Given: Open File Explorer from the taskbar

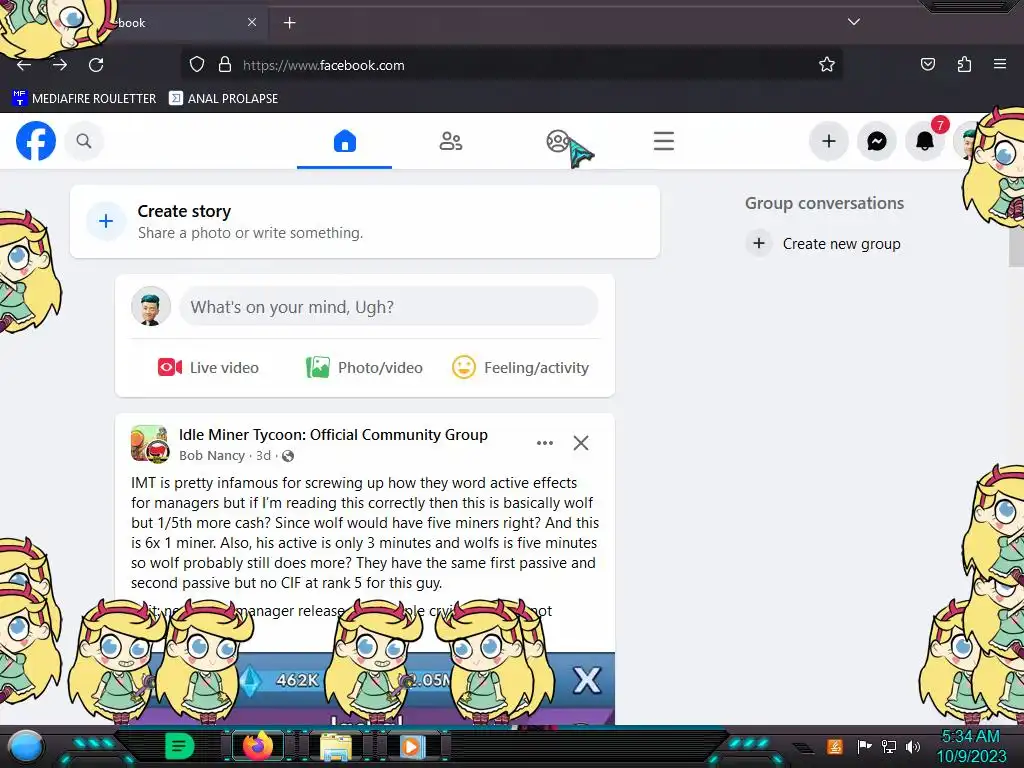Looking at the screenshot, I should tap(335, 746).
